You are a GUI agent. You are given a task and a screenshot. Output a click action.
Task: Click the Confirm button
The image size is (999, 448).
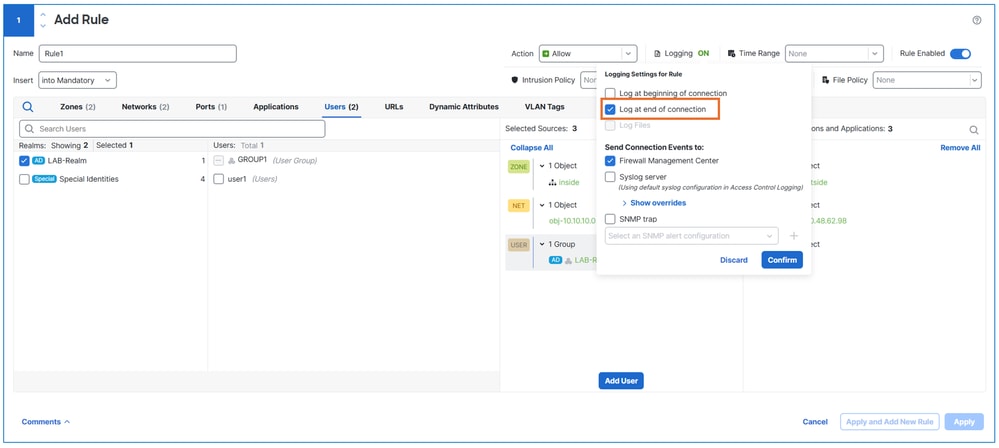coord(782,260)
